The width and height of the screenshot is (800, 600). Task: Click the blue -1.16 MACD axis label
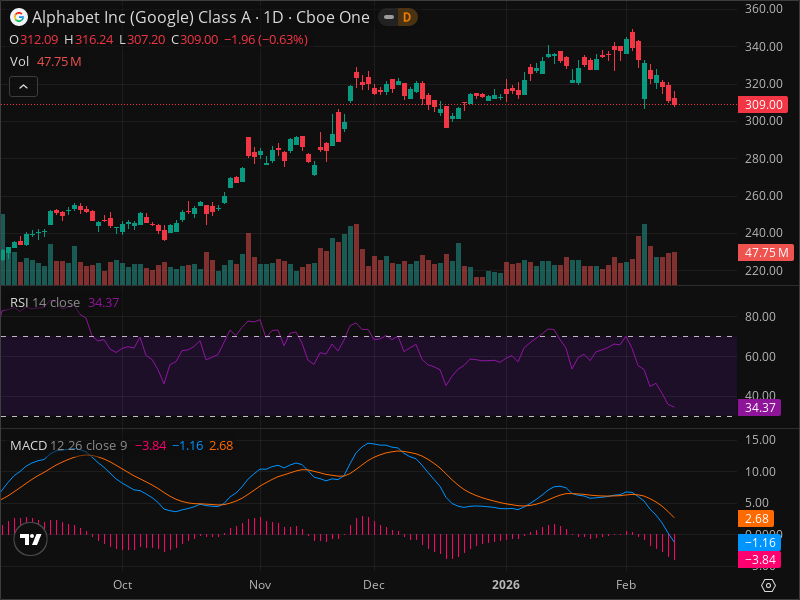(759, 542)
